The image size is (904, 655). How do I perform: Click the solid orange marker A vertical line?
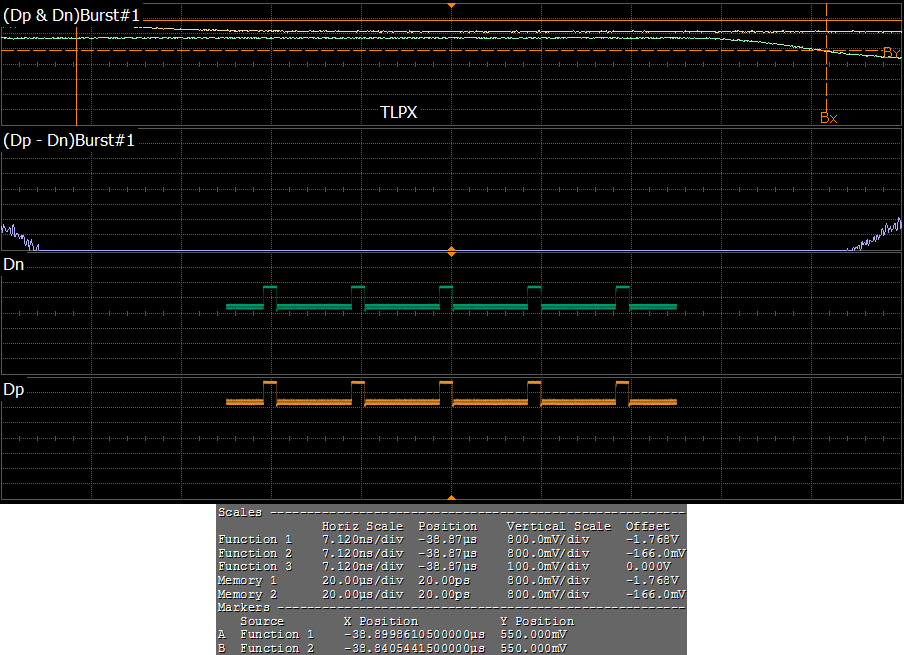click(x=76, y=85)
